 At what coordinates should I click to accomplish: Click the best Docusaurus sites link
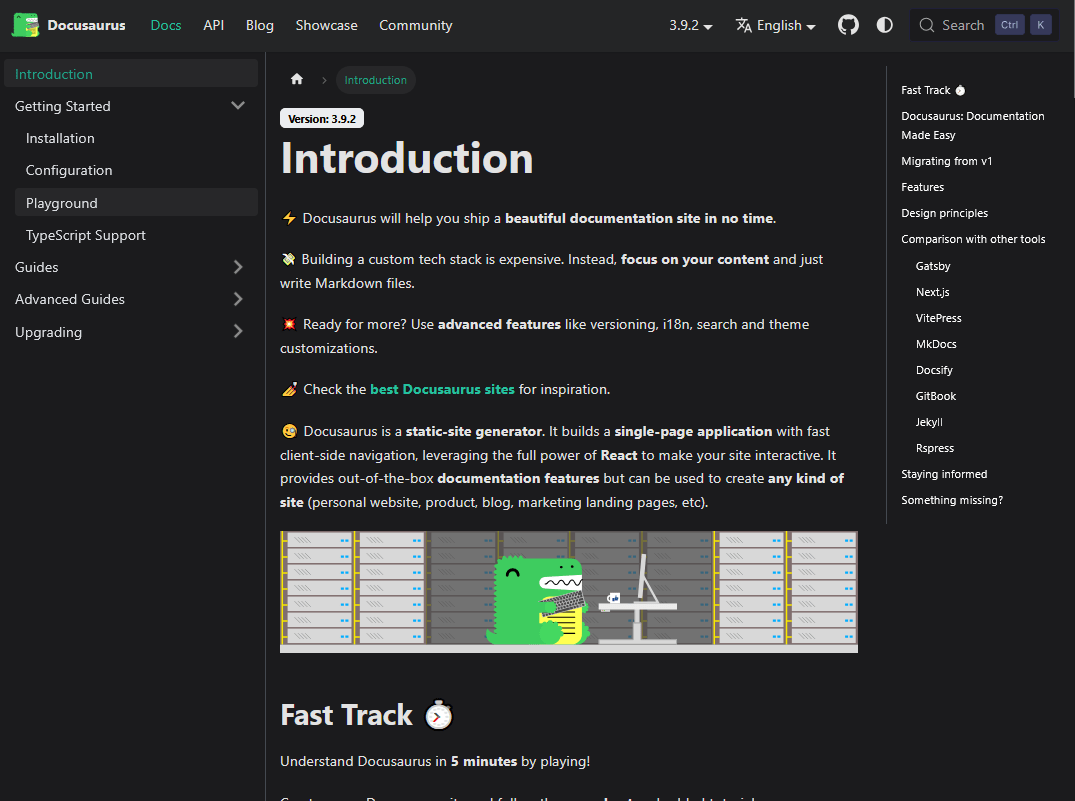click(x=442, y=388)
